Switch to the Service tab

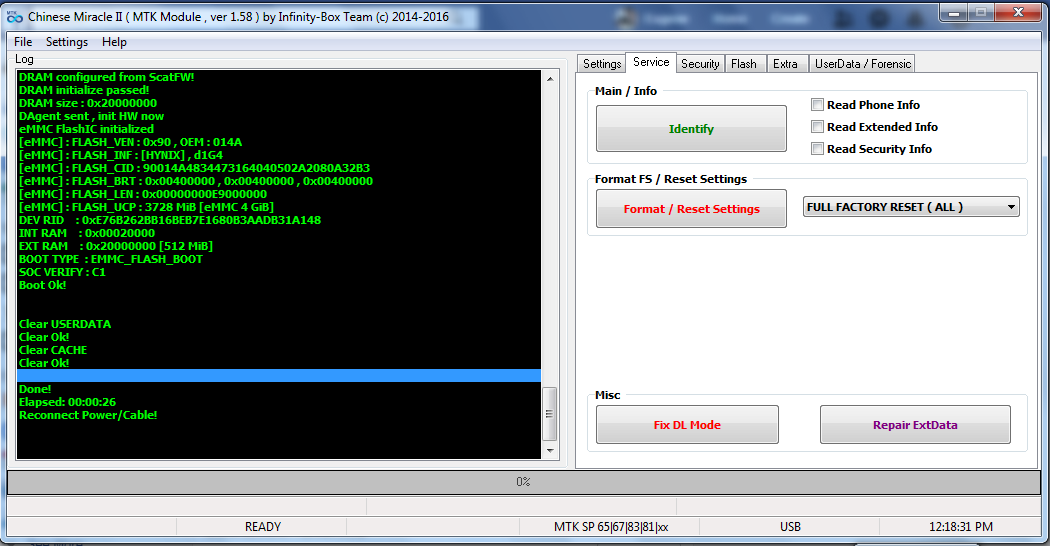(651, 62)
